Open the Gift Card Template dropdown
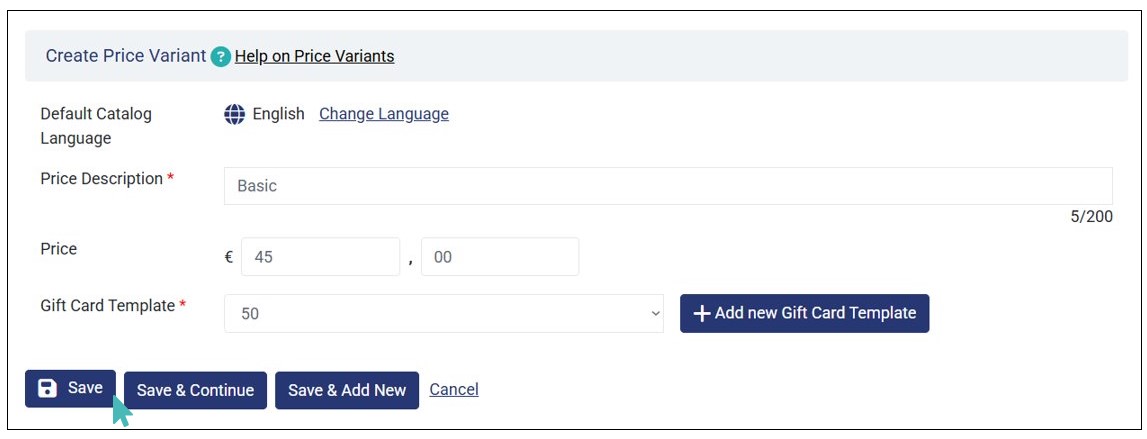 [443, 314]
